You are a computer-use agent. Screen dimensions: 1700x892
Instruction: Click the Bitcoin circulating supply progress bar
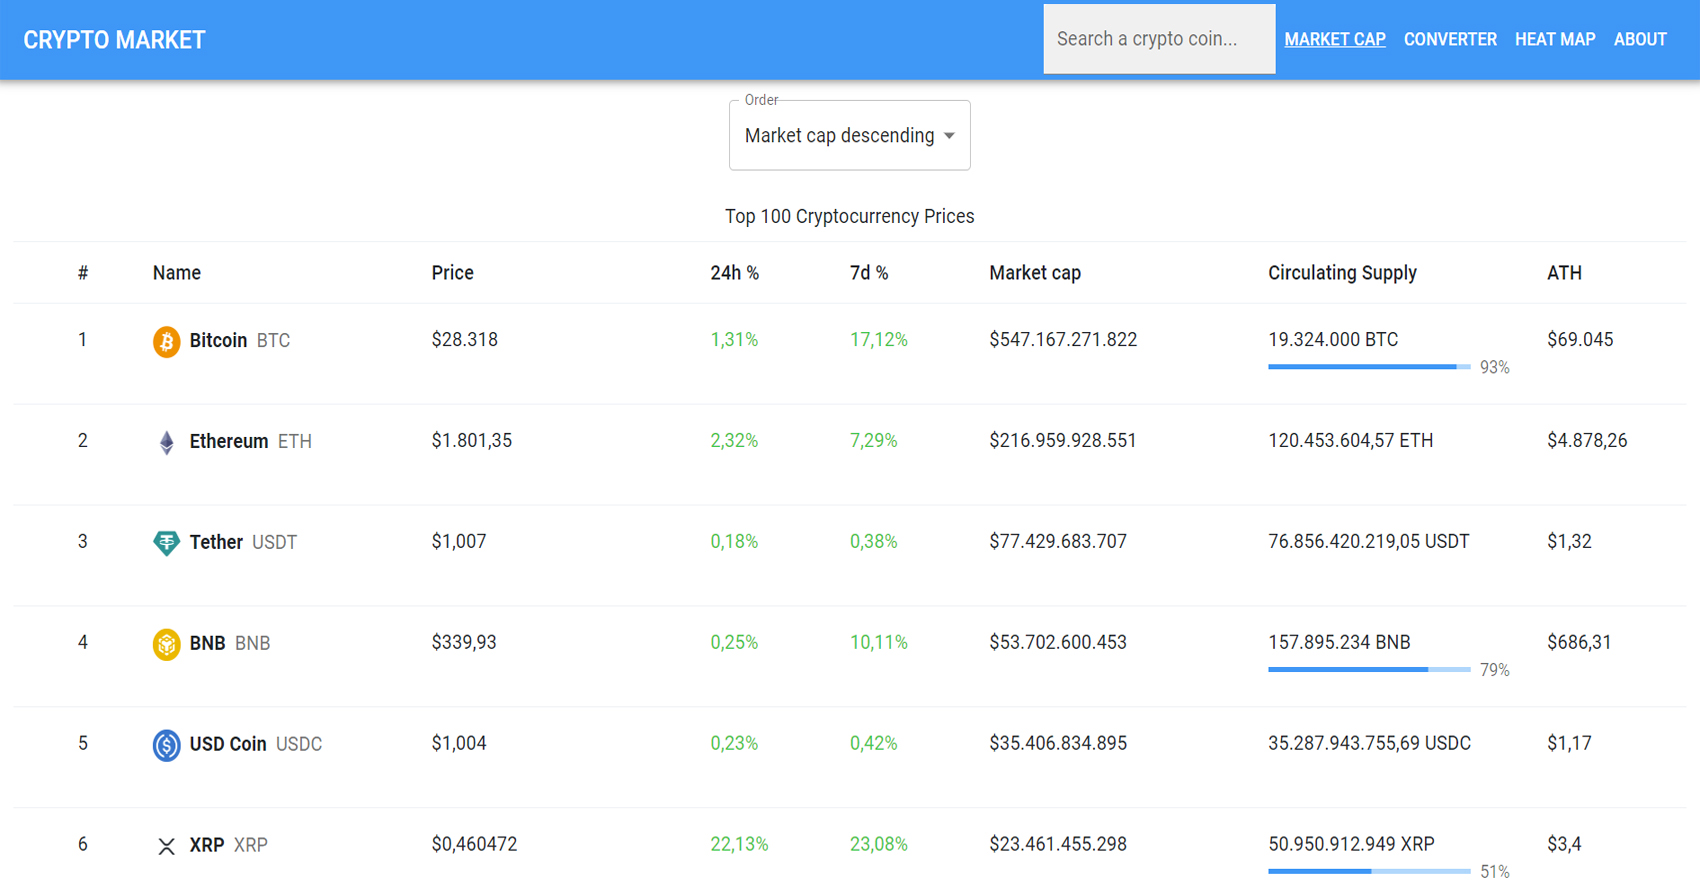[x=1369, y=367]
